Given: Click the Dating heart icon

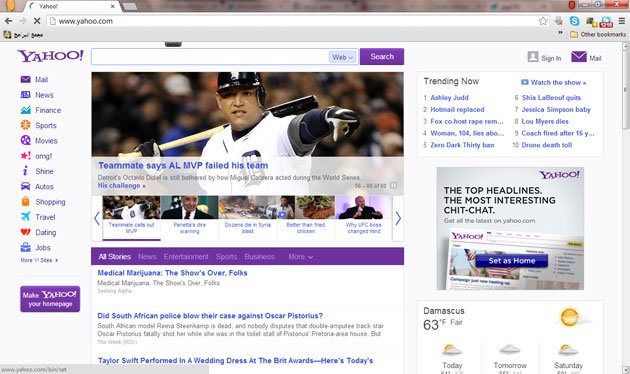Looking at the screenshot, I should pyautogui.click(x=25, y=232).
